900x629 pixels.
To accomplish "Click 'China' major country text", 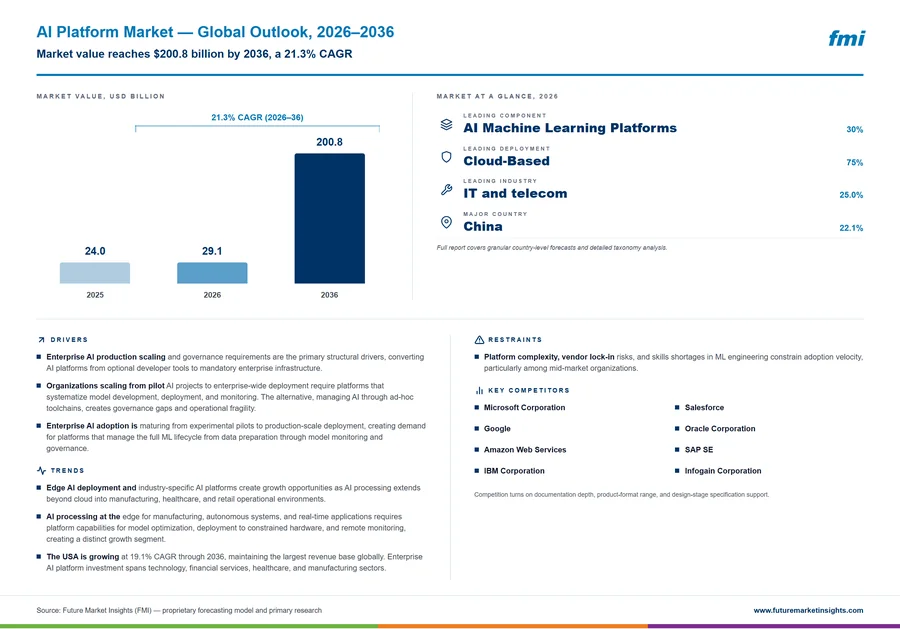I will [x=483, y=227].
